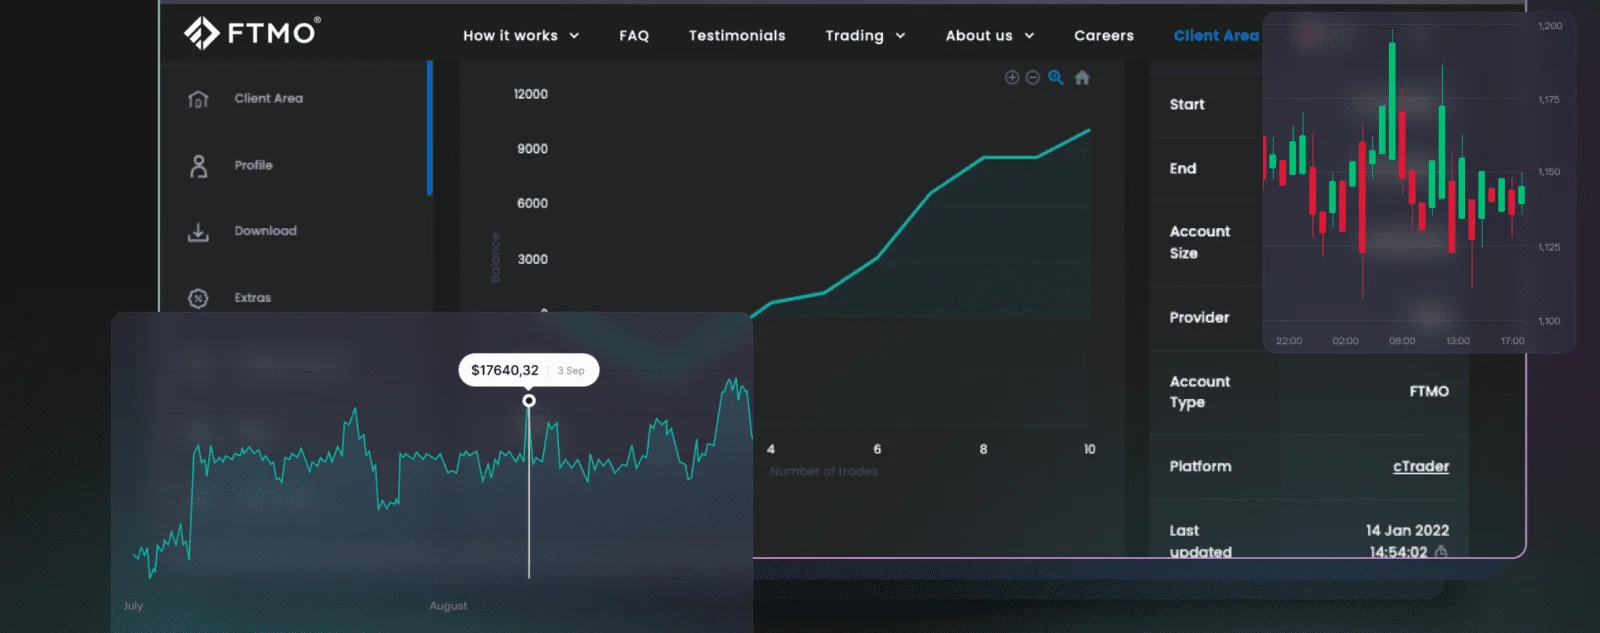Go to the Testimonials page
This screenshot has height=633, width=1600.
click(737, 36)
